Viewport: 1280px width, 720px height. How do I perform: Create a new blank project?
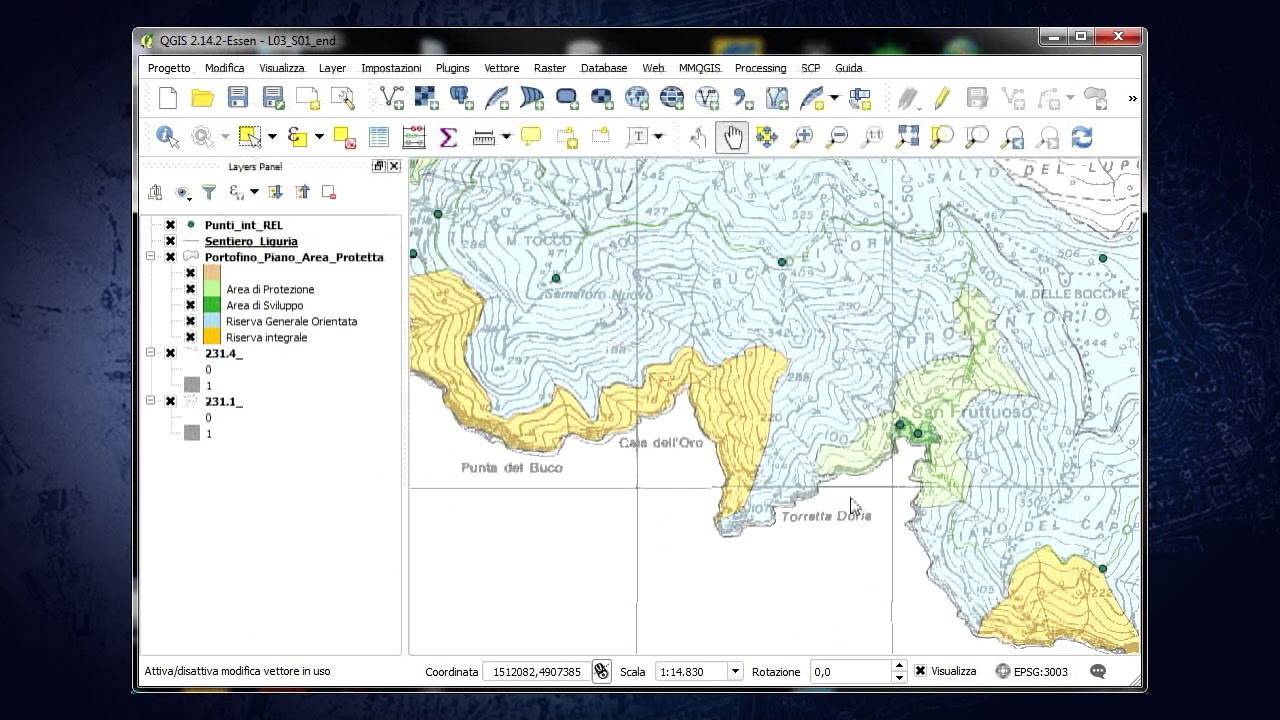[168, 98]
